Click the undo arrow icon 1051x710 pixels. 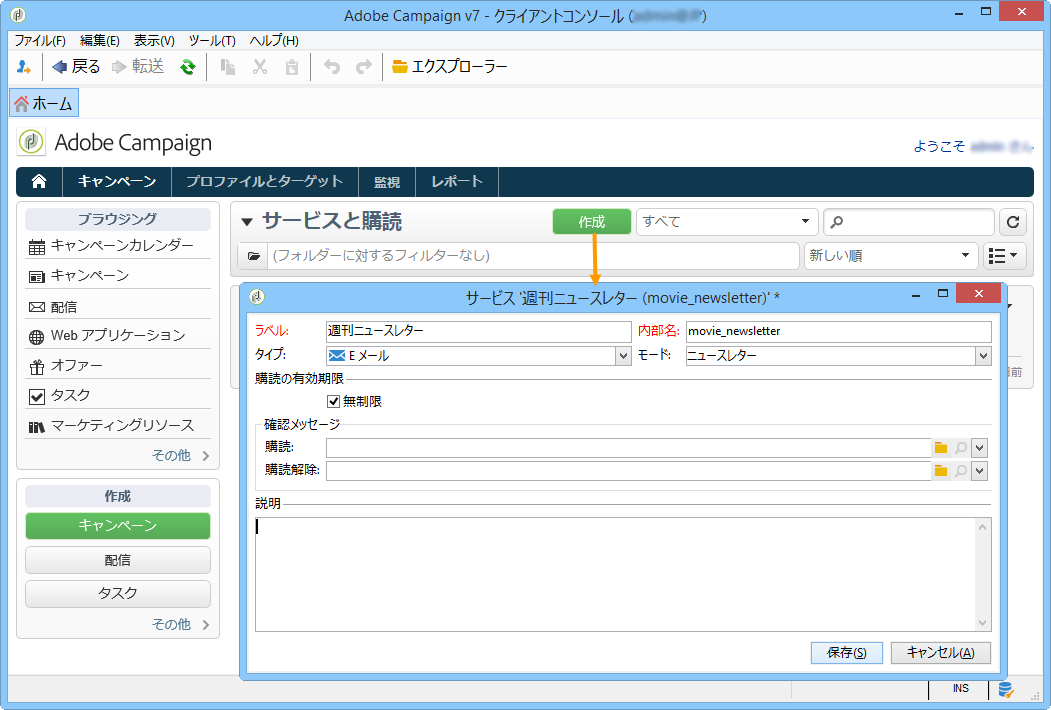click(332, 67)
